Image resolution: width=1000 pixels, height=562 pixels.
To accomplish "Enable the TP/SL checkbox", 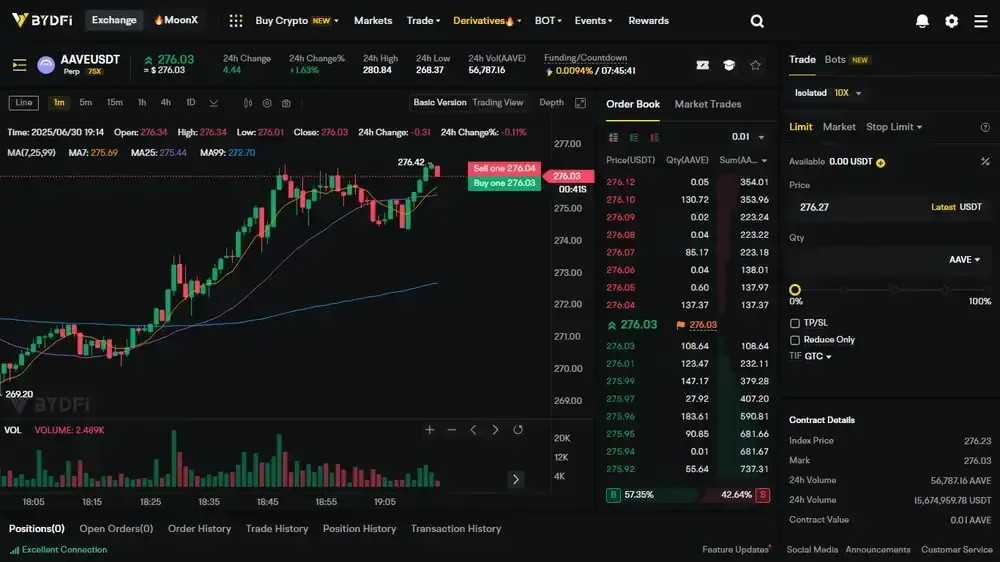I will [x=795, y=323].
